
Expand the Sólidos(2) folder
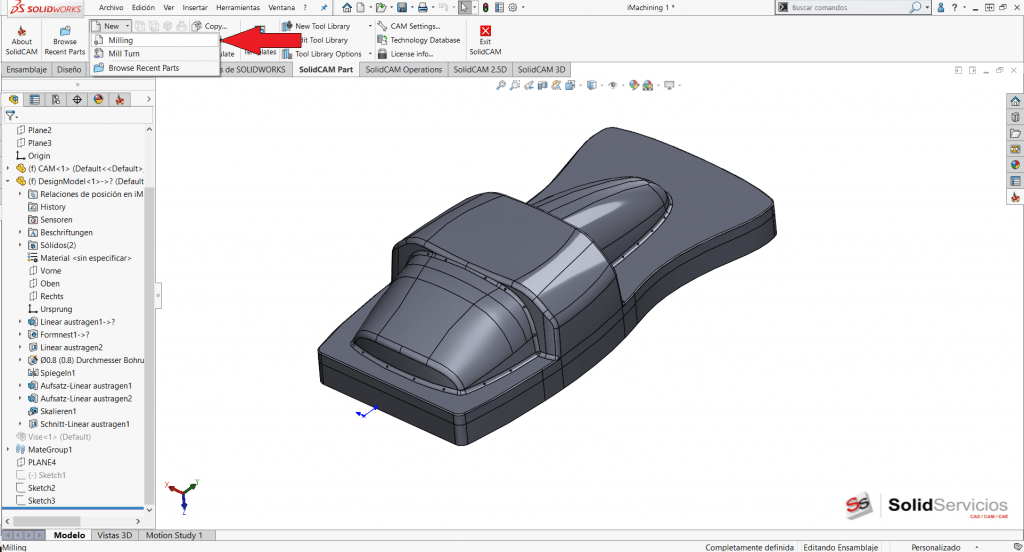coord(20,245)
